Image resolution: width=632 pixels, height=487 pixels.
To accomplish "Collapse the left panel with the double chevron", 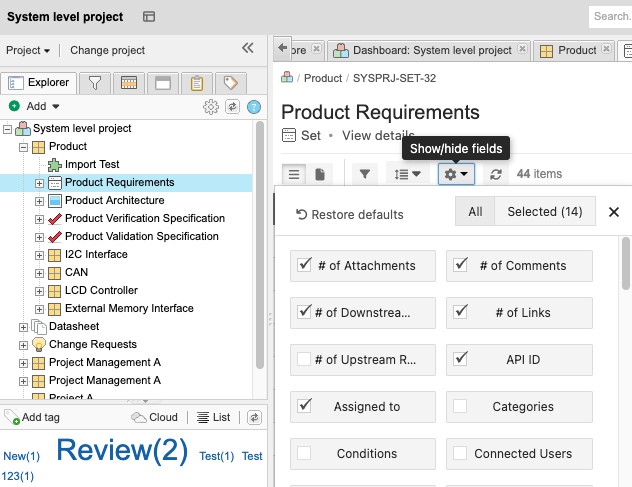I will tap(248, 49).
